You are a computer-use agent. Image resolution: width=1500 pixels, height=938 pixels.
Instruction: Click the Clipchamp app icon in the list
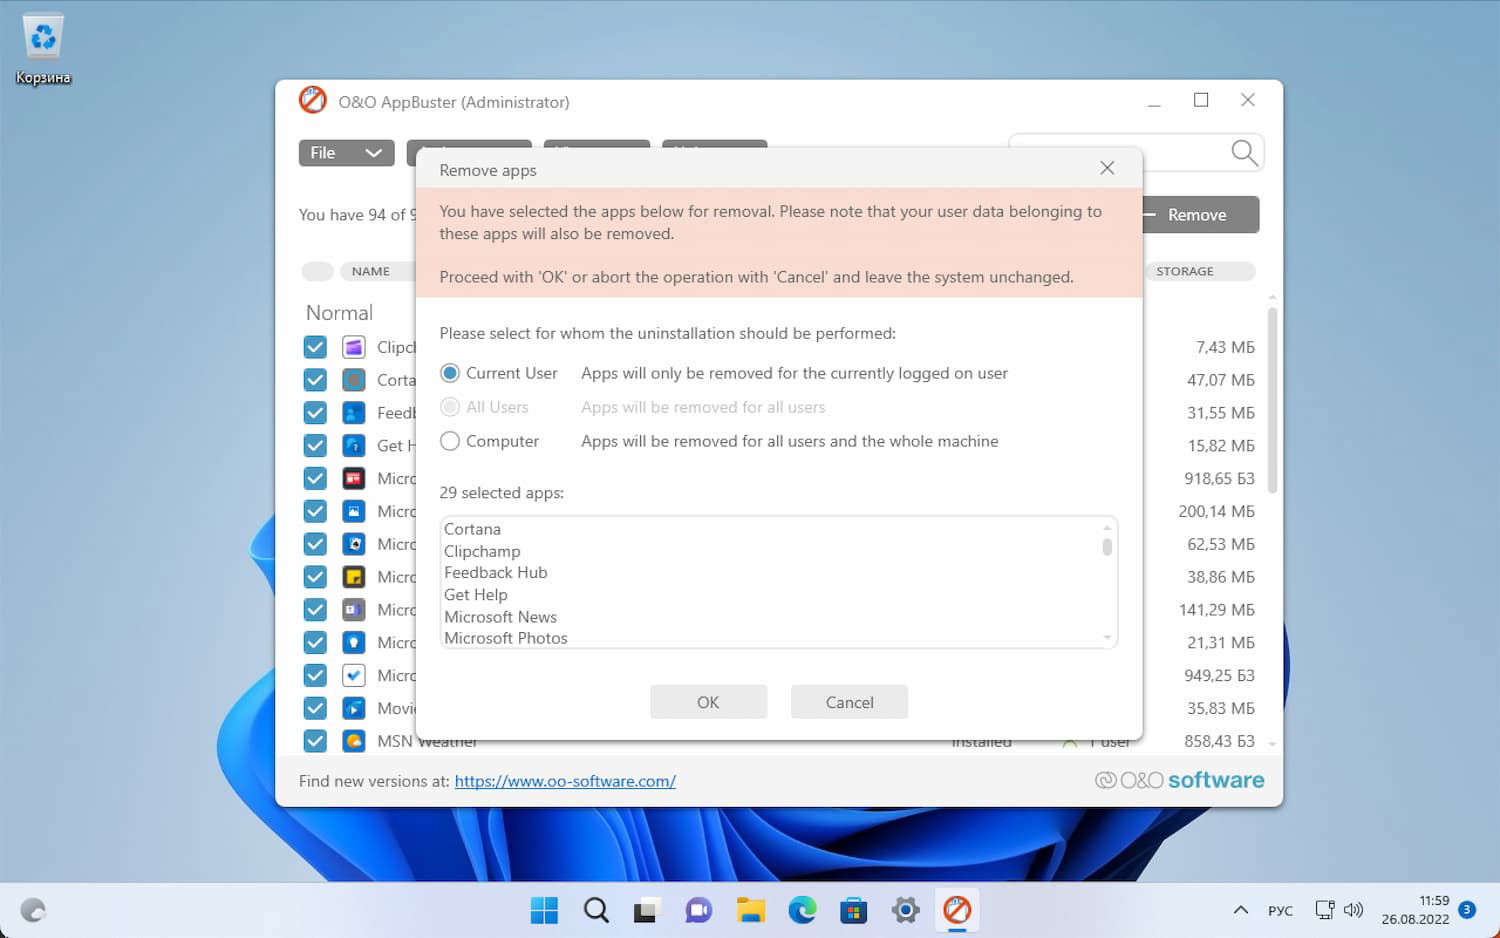[x=354, y=347]
